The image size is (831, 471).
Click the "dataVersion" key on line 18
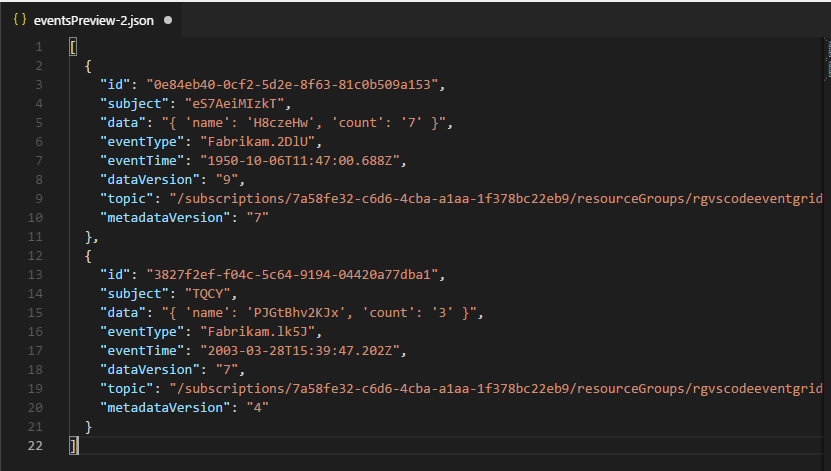point(142,370)
